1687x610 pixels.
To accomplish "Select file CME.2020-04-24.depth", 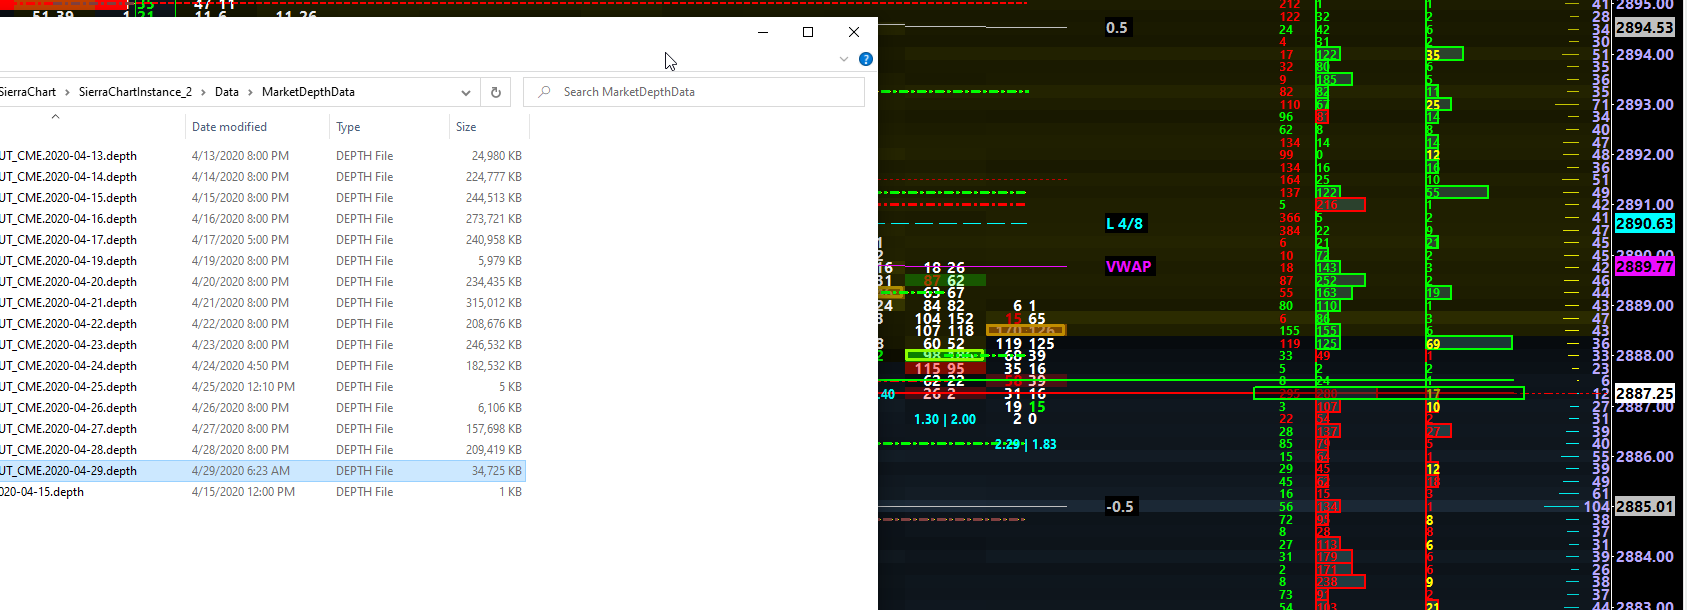I will (x=69, y=366).
